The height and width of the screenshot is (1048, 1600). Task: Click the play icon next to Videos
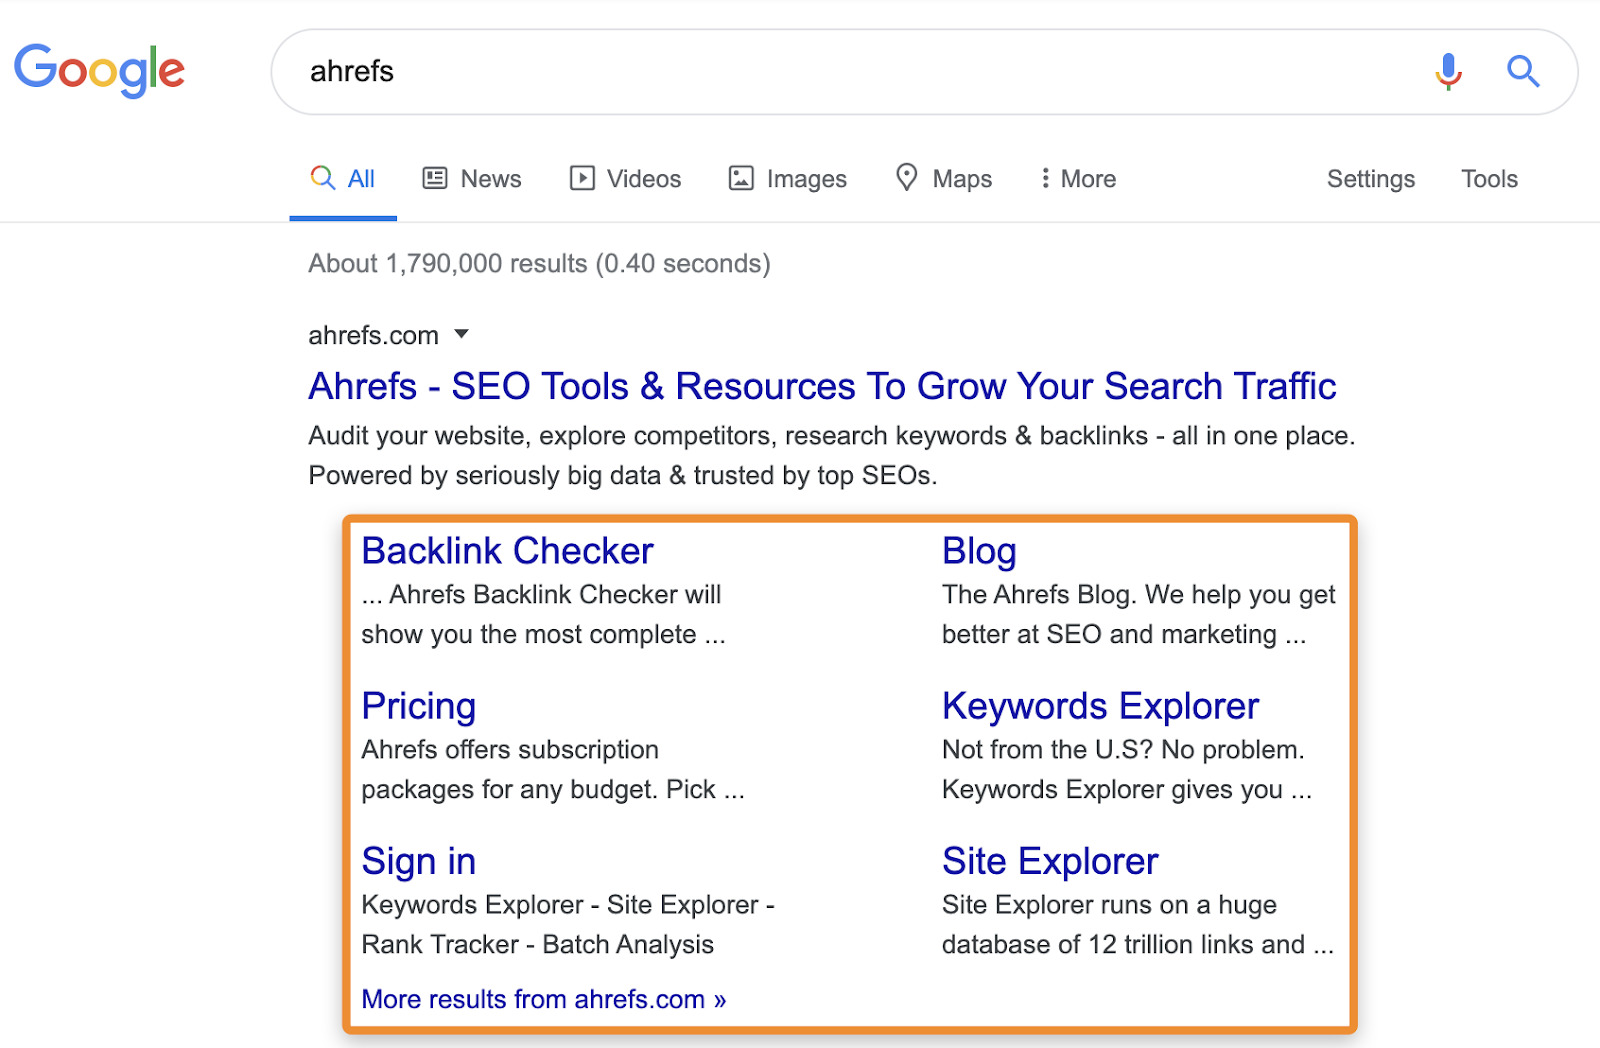click(x=585, y=178)
